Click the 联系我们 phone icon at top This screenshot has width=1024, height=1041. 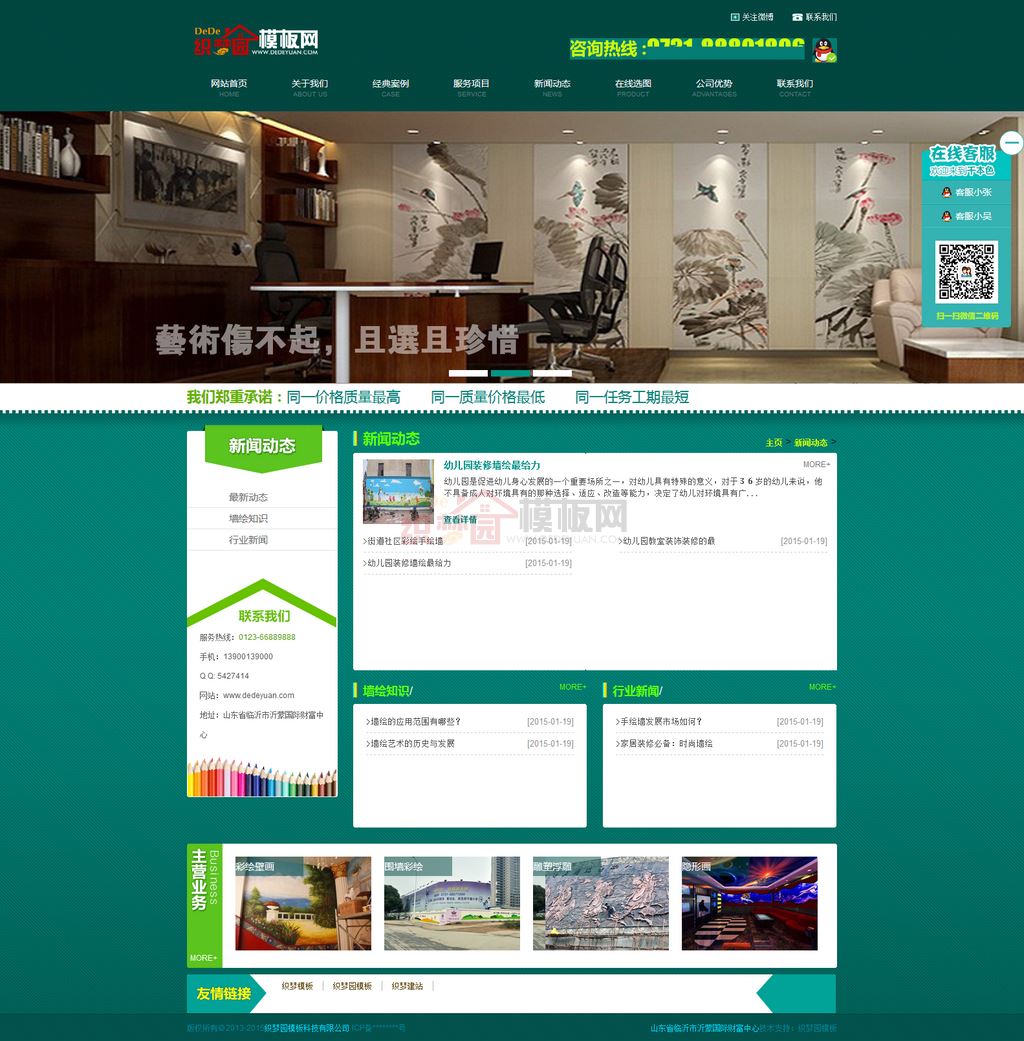[x=797, y=17]
